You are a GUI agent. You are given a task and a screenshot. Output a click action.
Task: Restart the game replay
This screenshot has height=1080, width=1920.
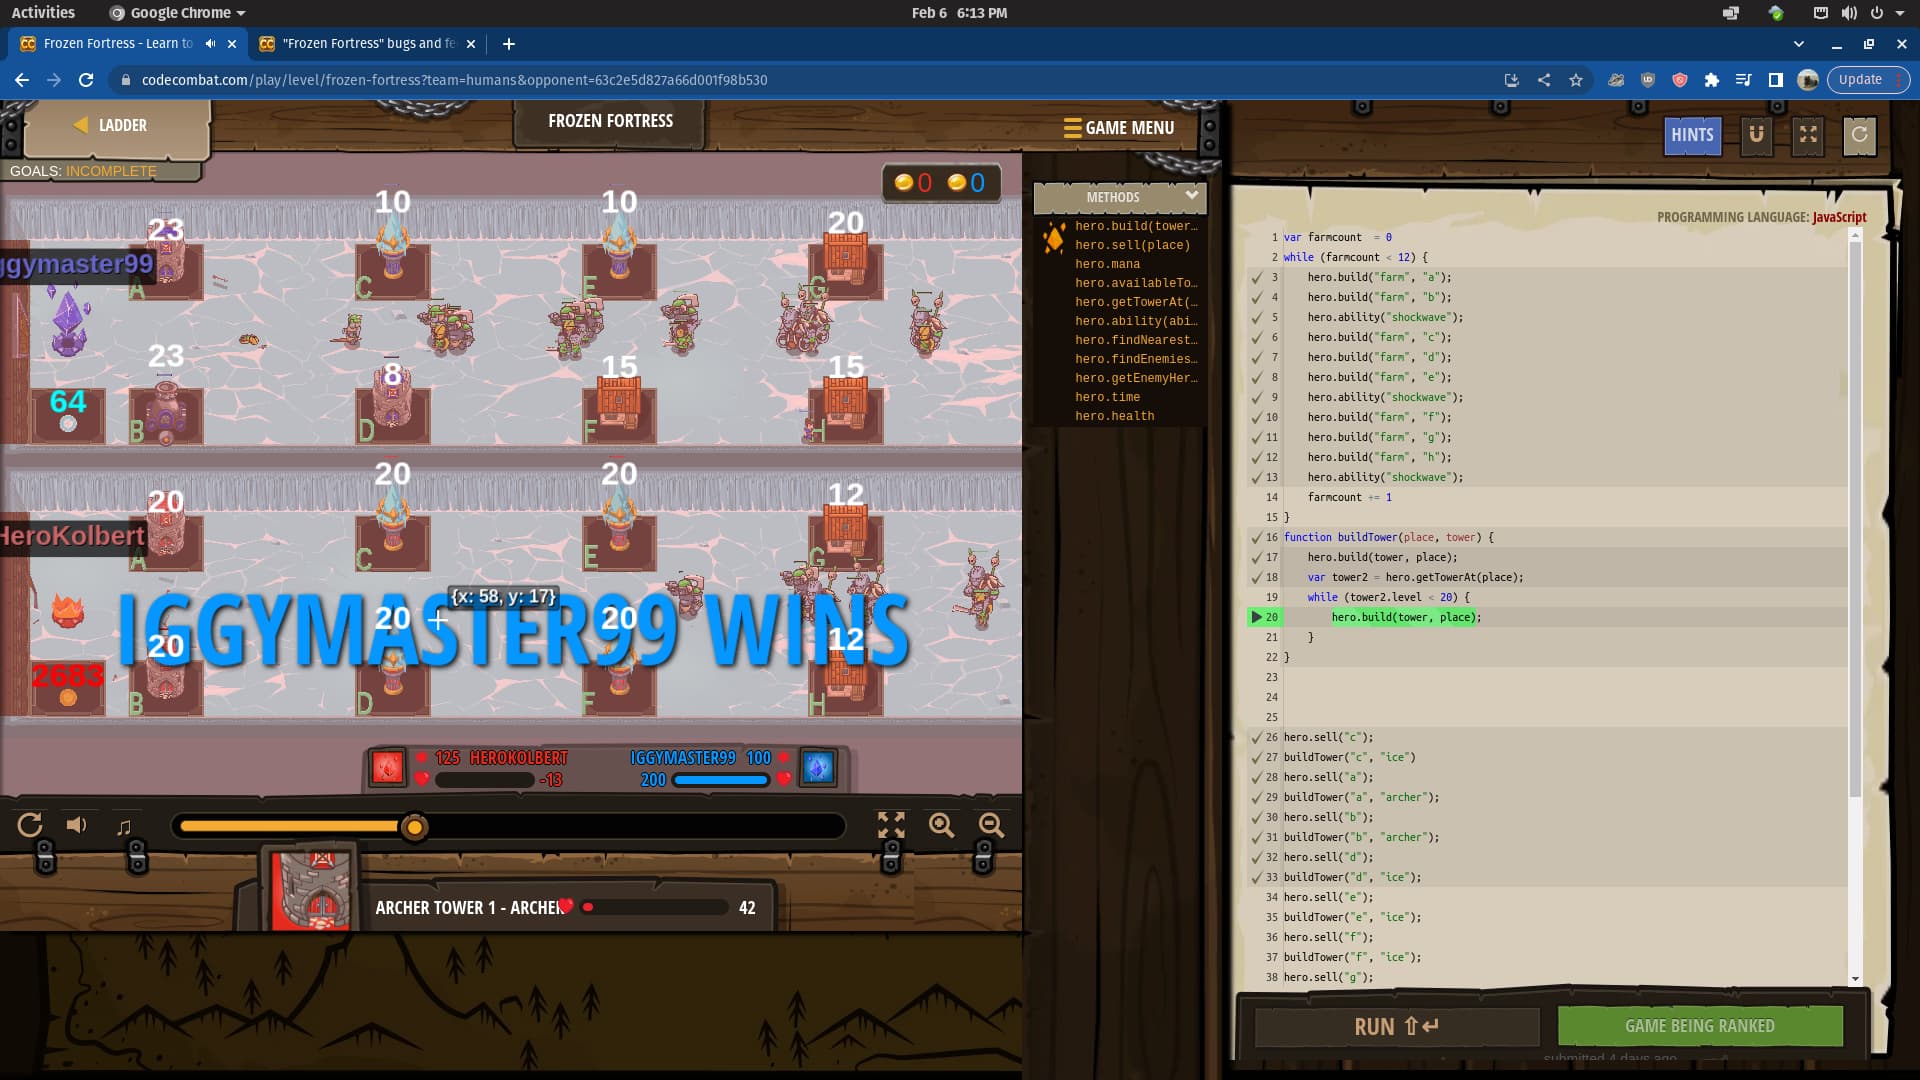click(x=30, y=825)
